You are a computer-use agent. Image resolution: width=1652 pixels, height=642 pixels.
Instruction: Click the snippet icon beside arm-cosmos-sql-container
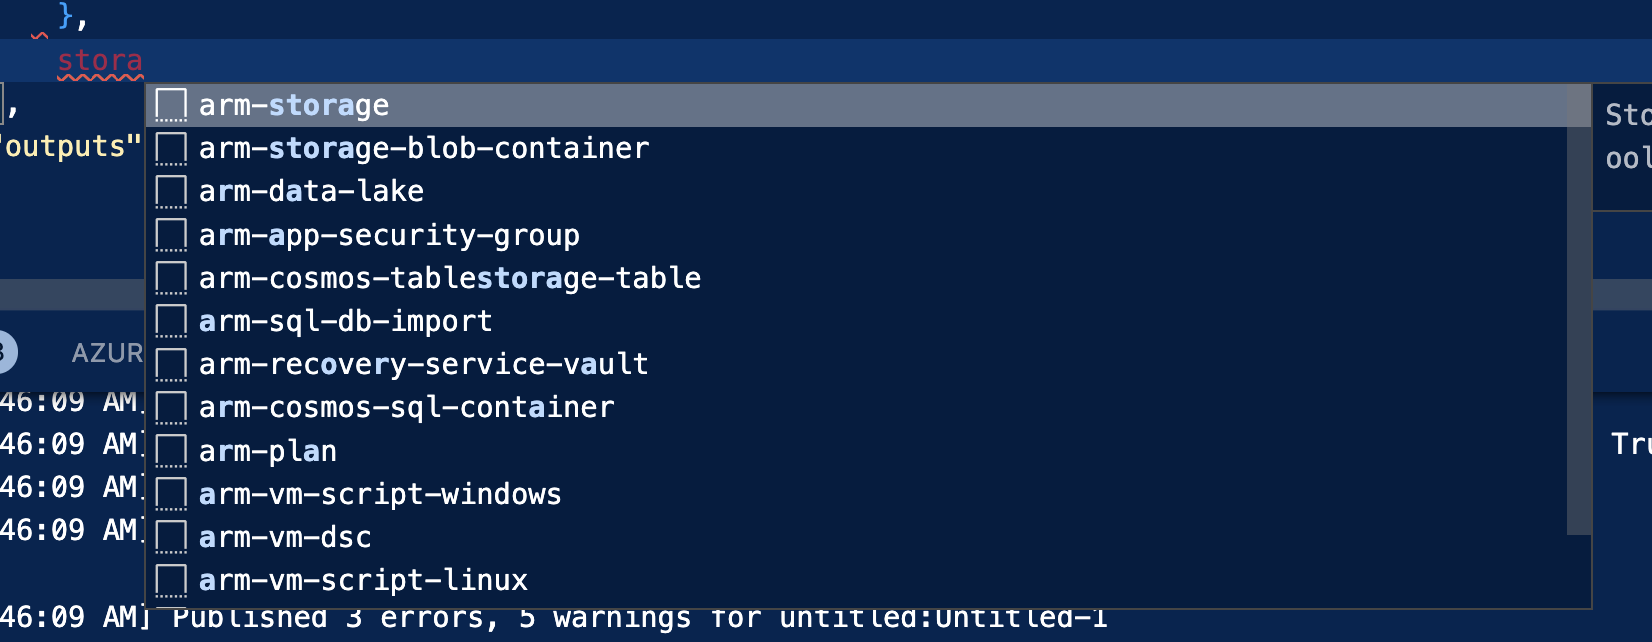coord(172,406)
